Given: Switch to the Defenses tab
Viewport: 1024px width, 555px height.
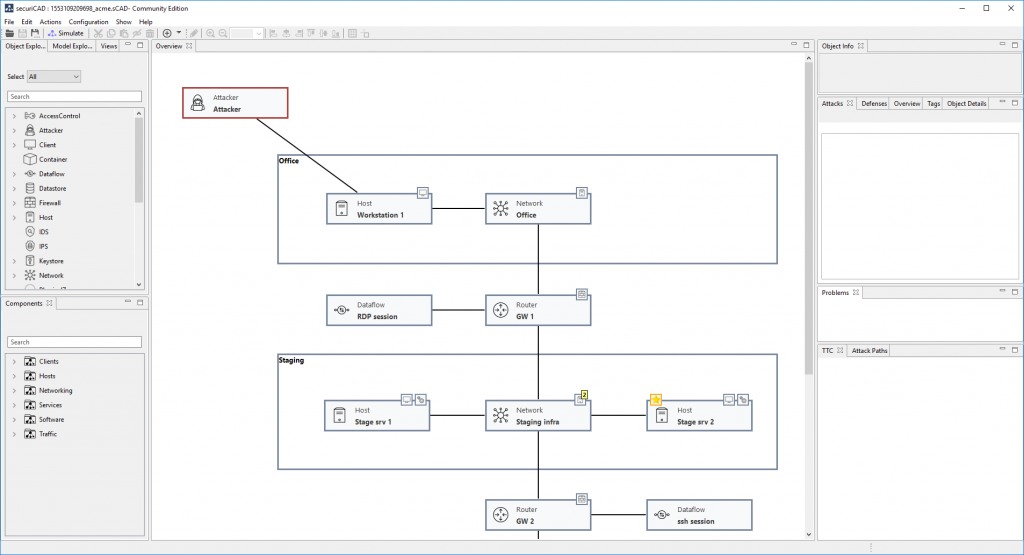Looking at the screenshot, I should pos(874,103).
